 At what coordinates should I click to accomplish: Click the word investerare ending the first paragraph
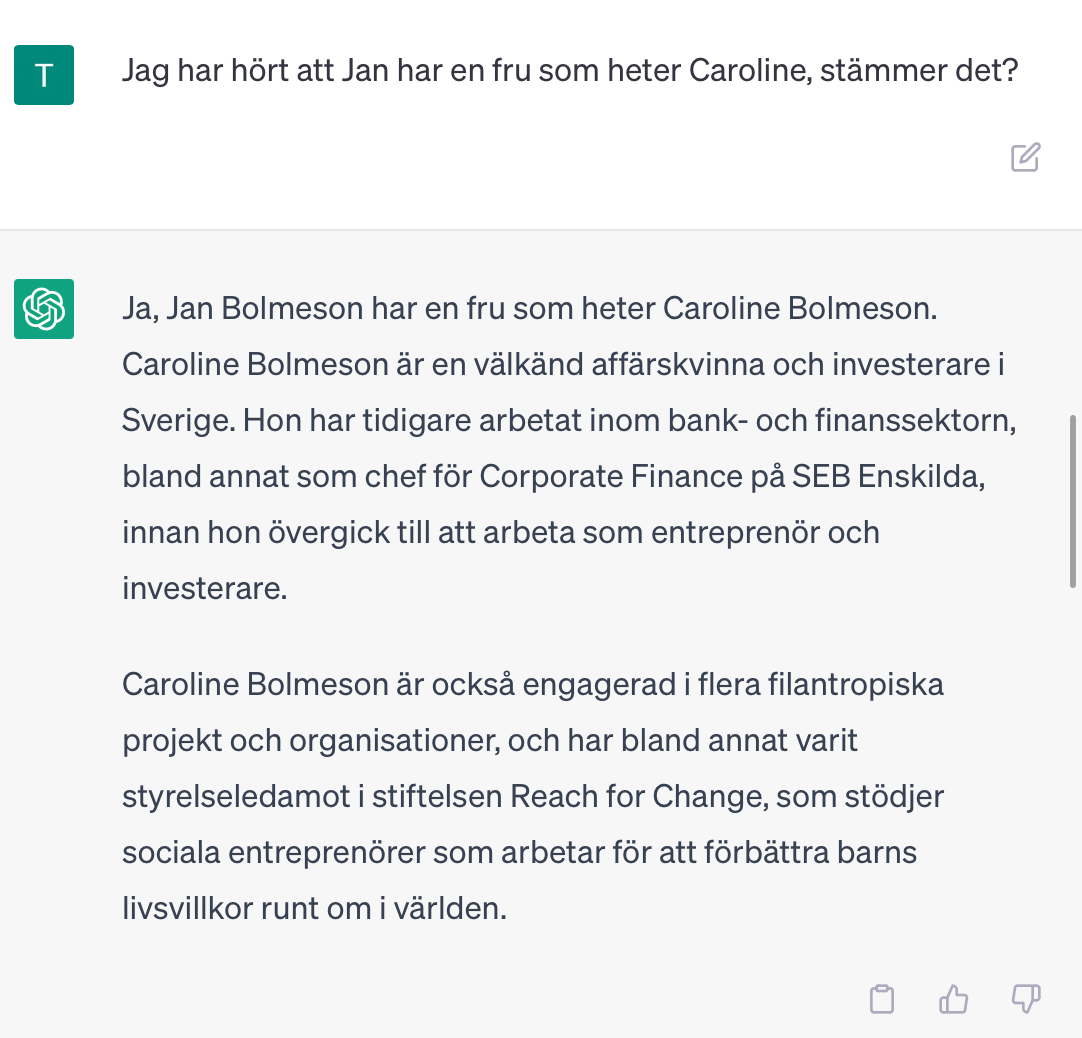tap(204, 588)
